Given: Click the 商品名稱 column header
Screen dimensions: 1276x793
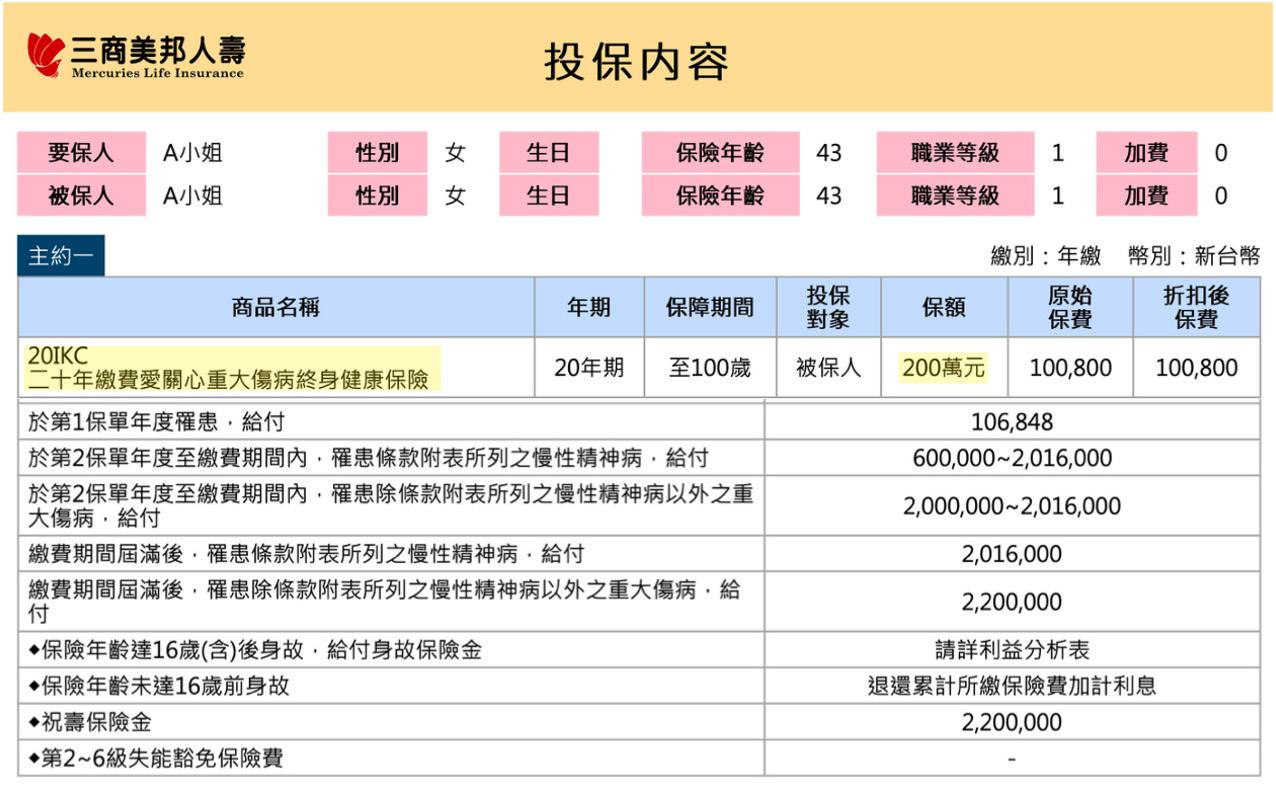Looking at the screenshot, I should [276, 307].
